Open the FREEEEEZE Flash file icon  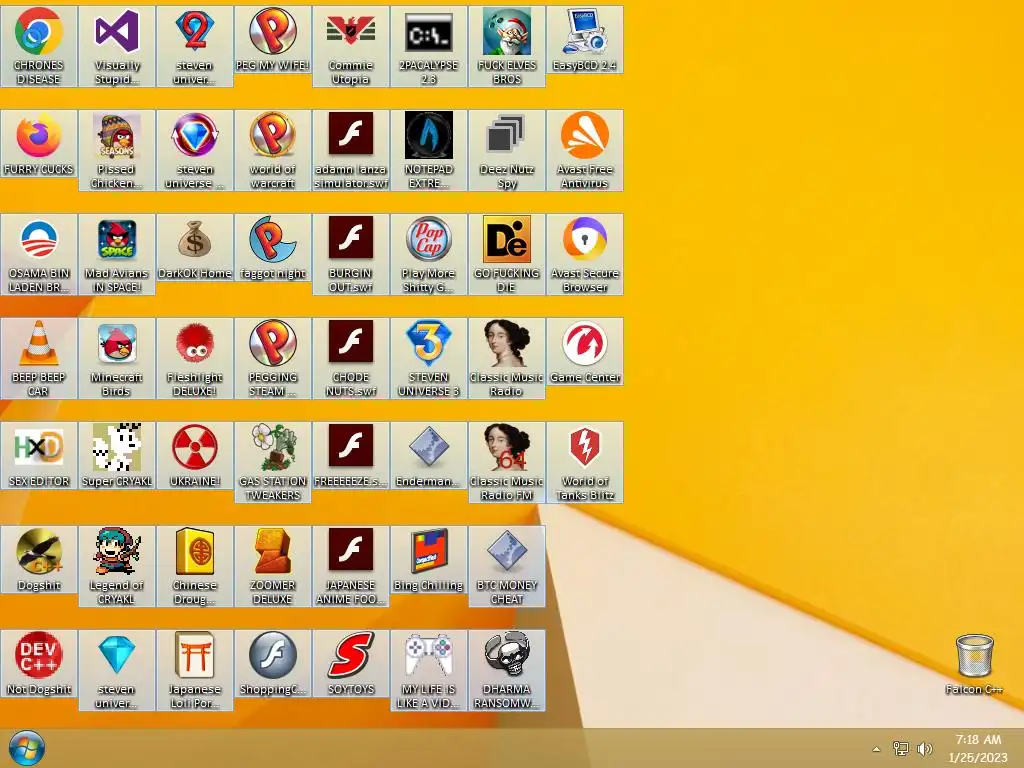pyautogui.click(x=351, y=455)
